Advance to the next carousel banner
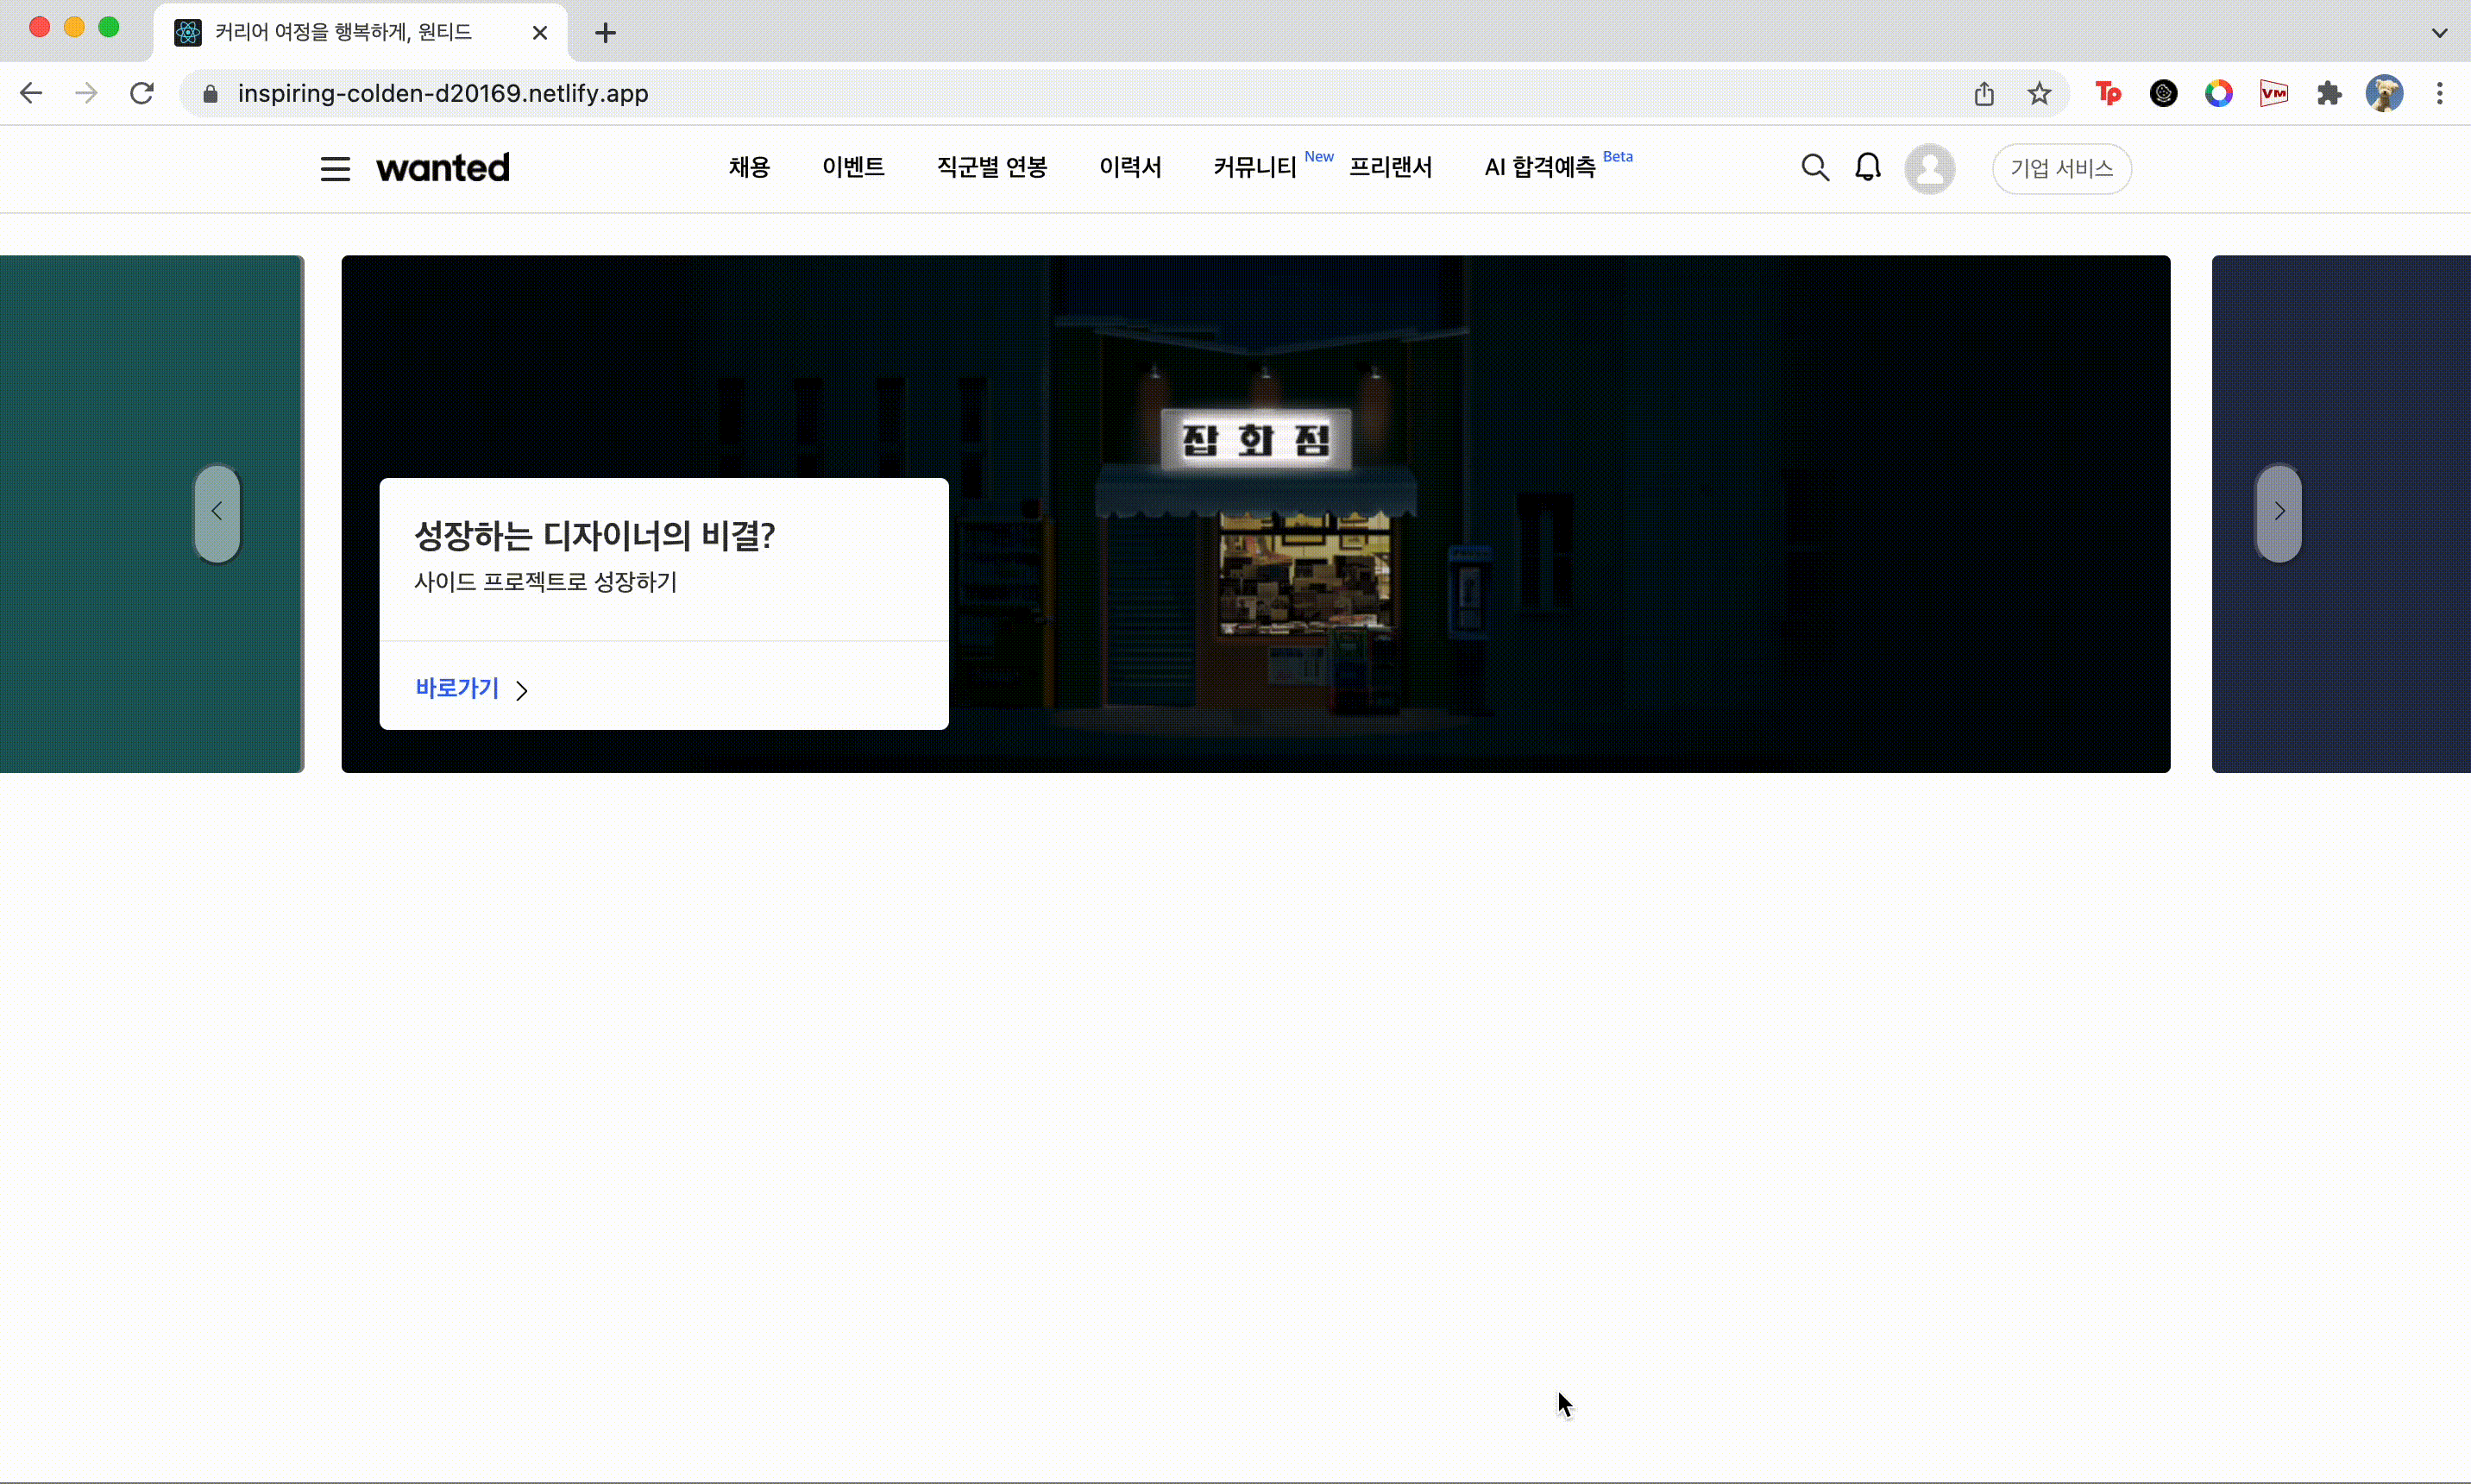Image resolution: width=2471 pixels, height=1484 pixels. (x=2278, y=512)
